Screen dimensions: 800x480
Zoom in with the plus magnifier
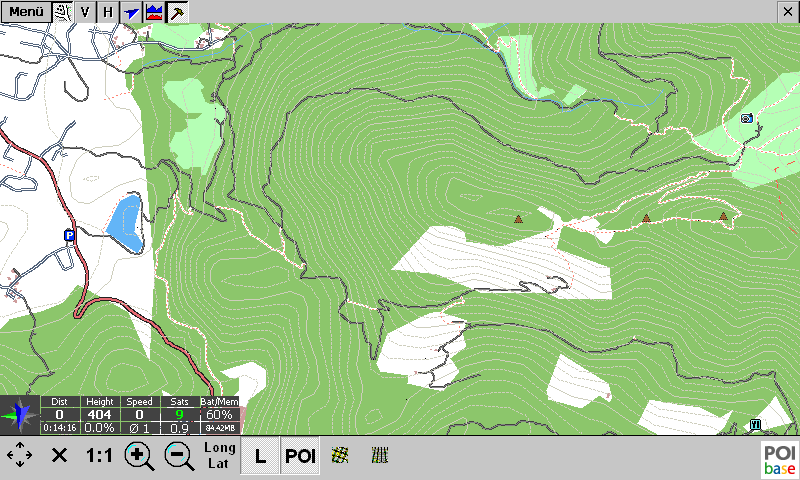pos(139,456)
